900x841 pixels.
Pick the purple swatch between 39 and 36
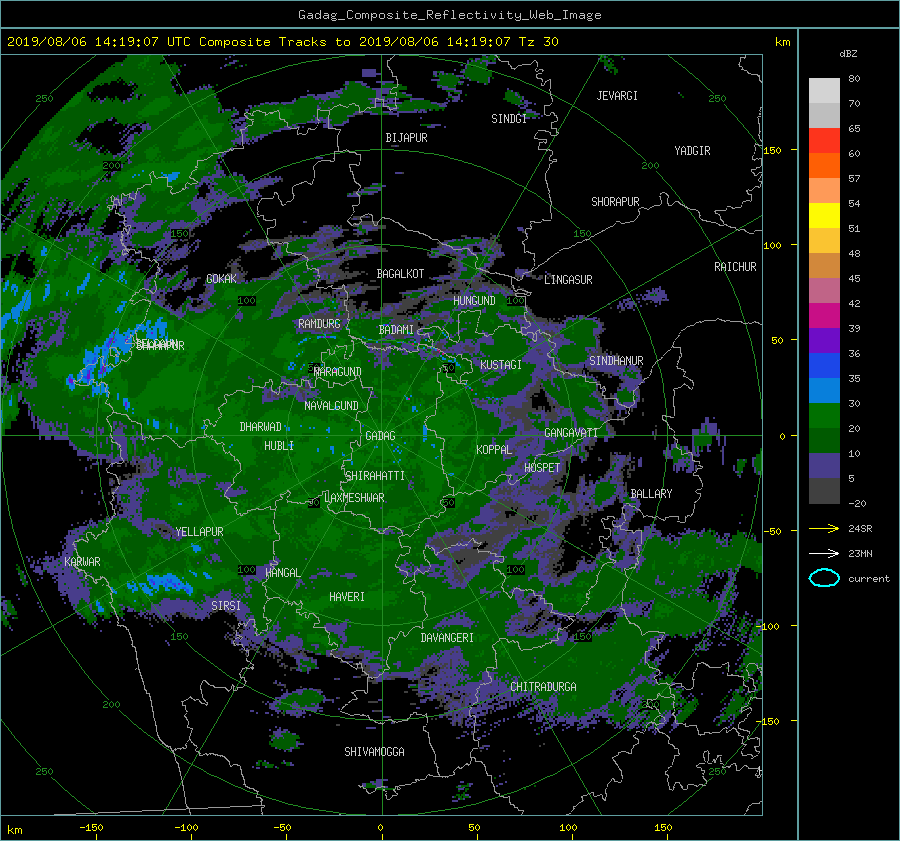point(824,340)
